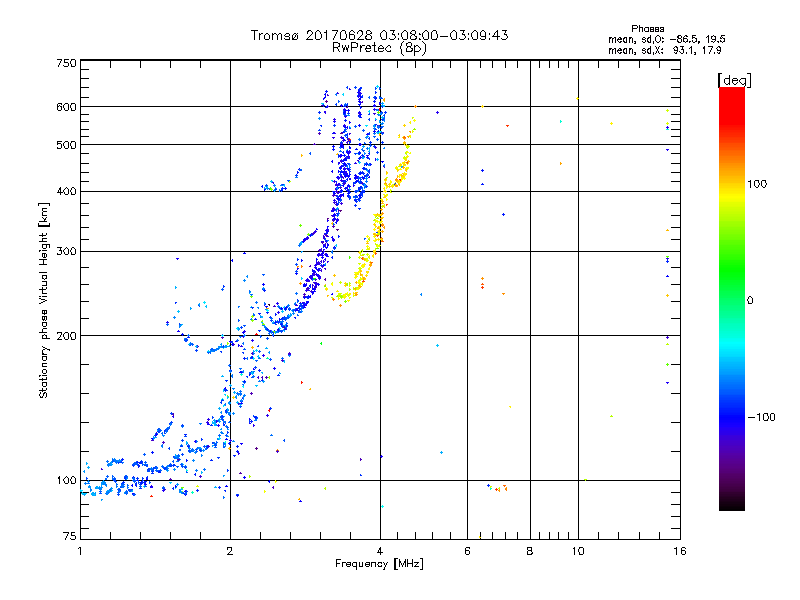Click the Stationary phase Virtual Height axis label
The image size is (800, 600).
pos(44,300)
